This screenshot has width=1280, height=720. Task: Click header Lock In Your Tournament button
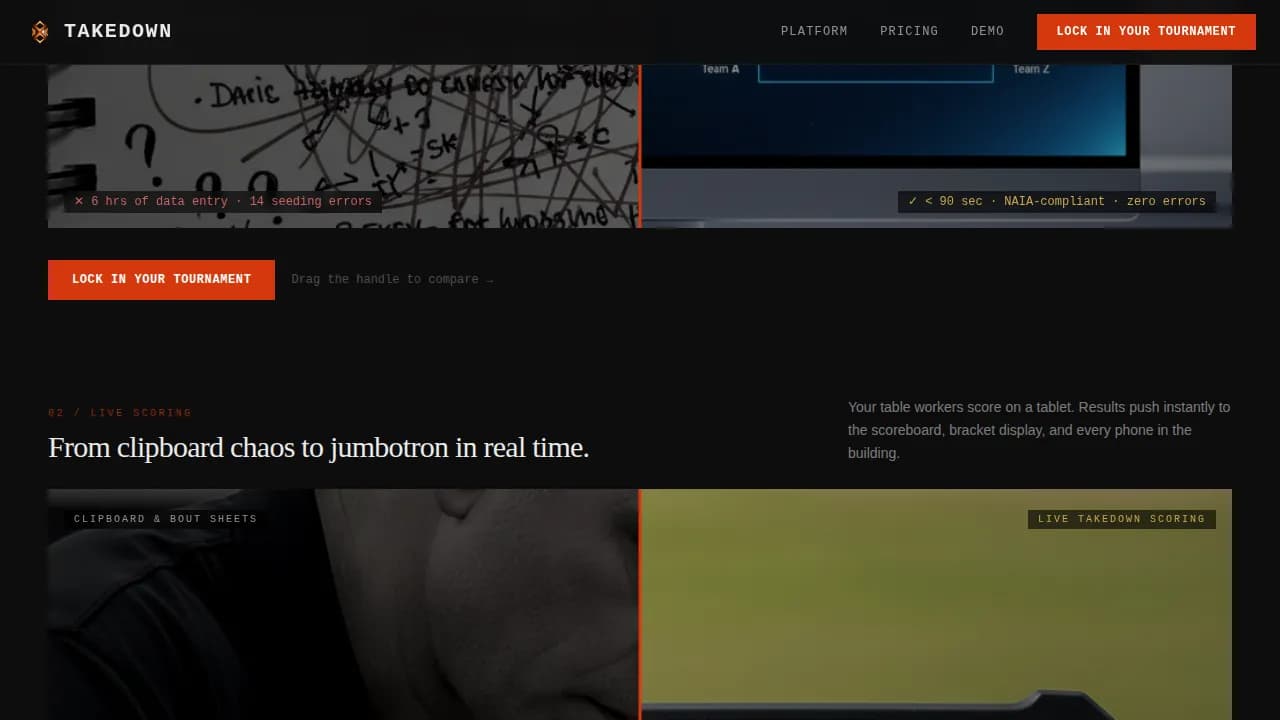pos(1146,31)
